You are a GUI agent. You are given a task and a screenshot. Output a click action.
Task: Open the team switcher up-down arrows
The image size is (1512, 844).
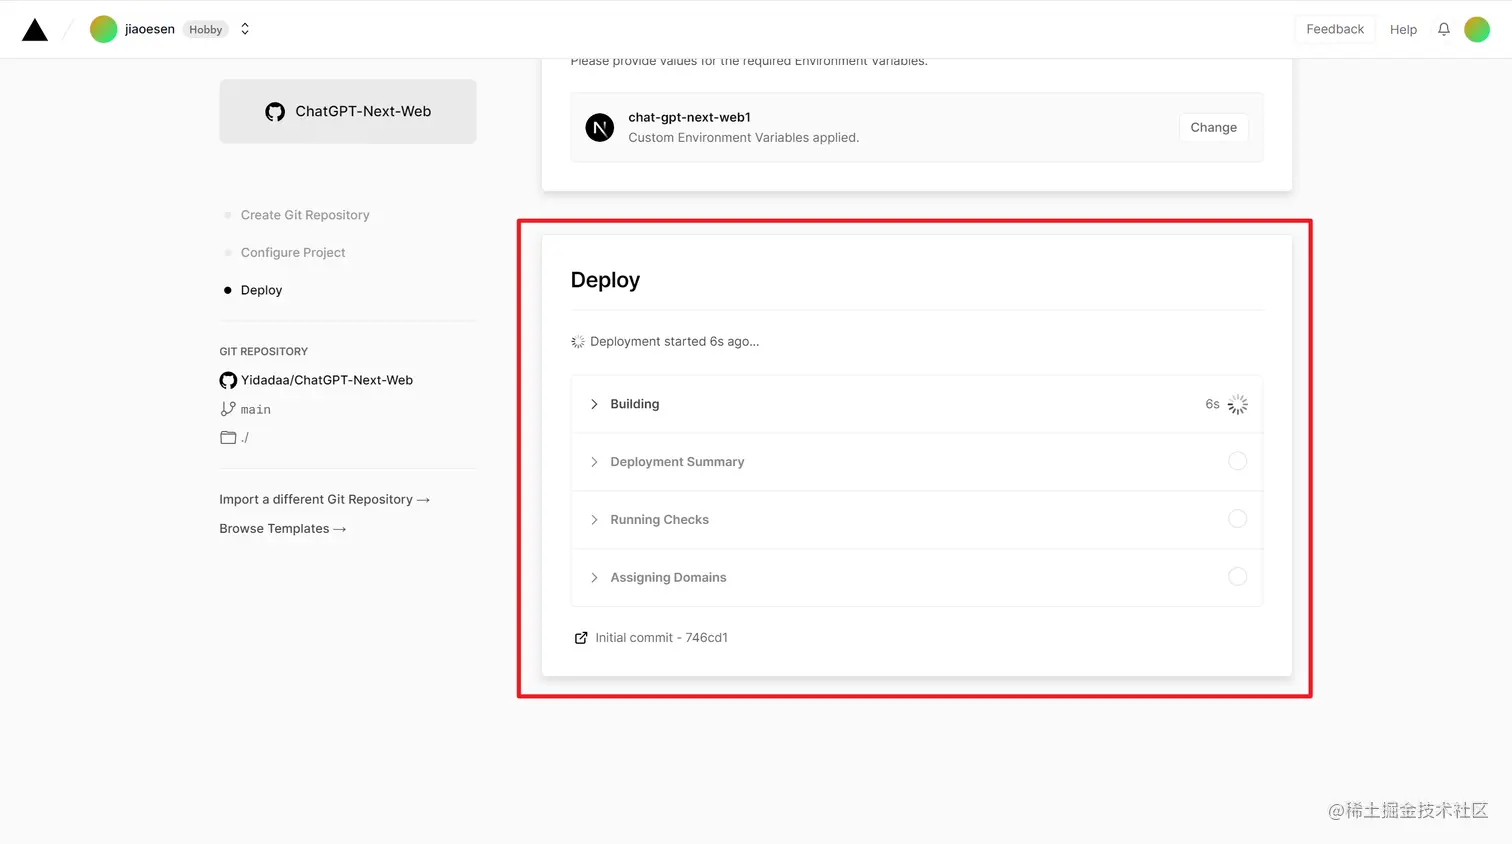[245, 29]
